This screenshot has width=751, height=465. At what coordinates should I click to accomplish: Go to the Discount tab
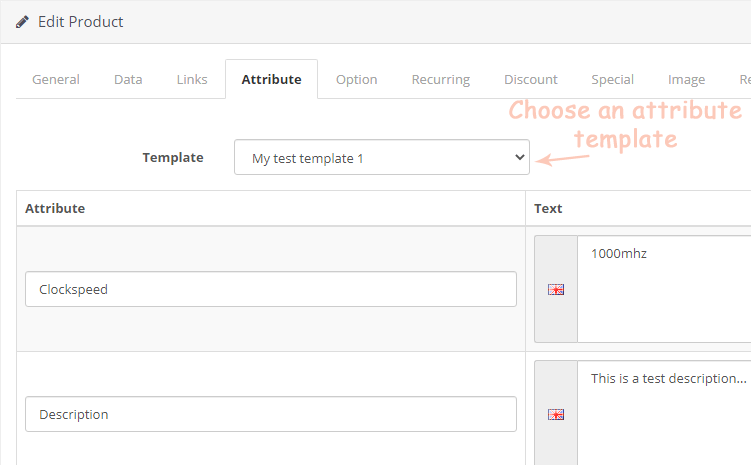(531, 79)
